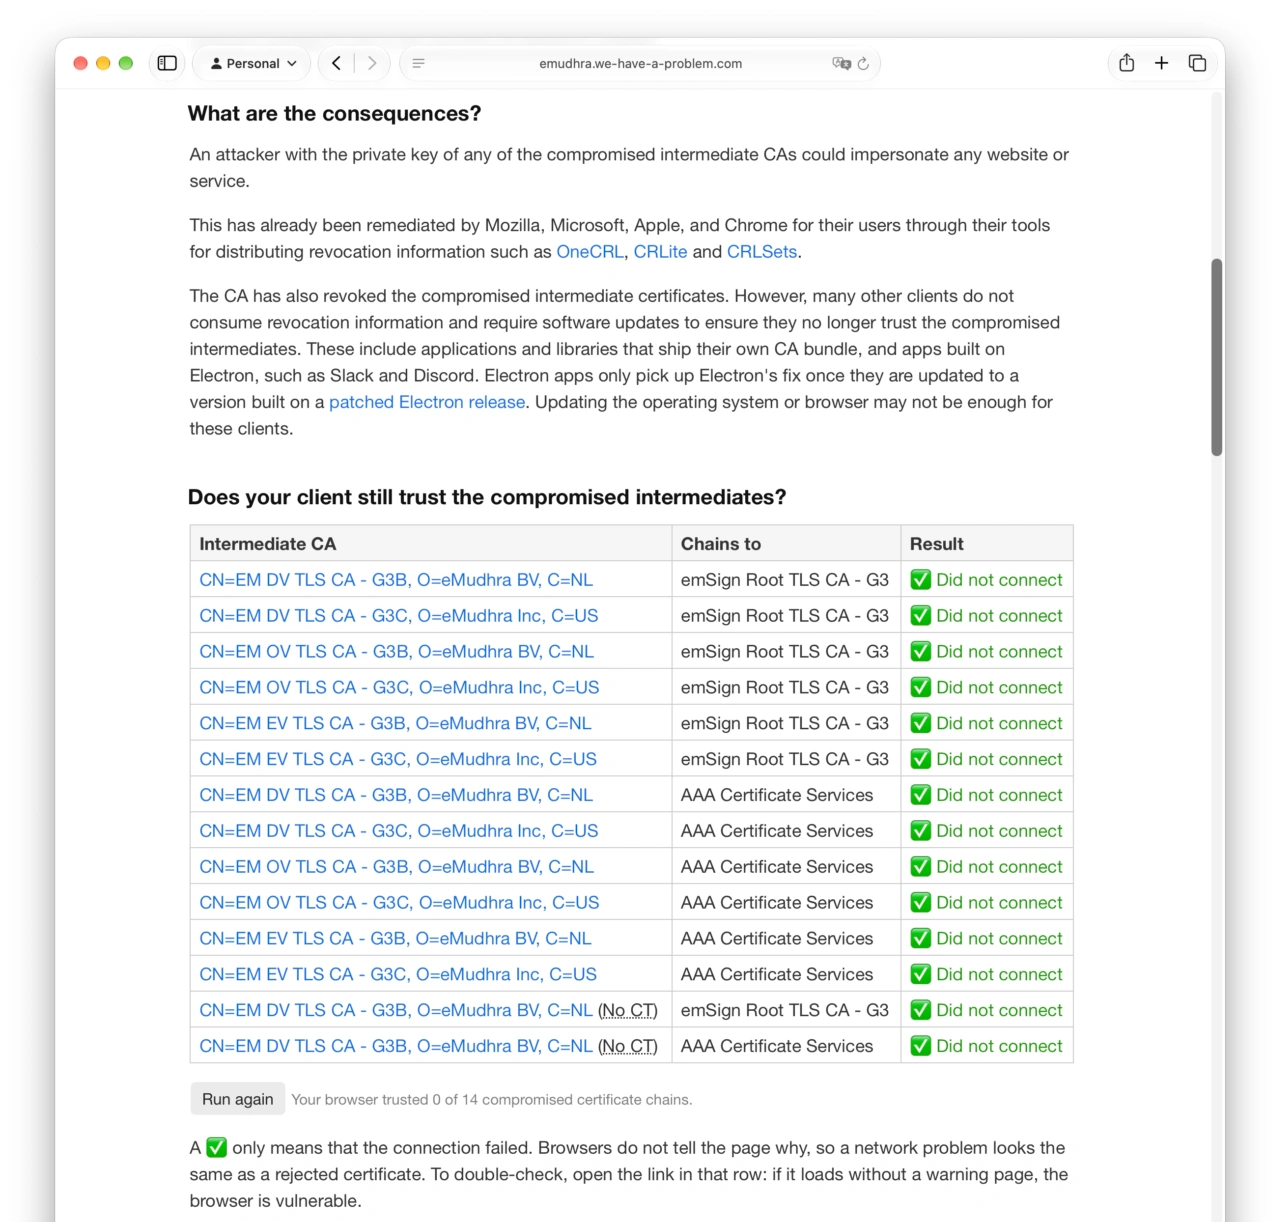The height and width of the screenshot is (1222, 1280).
Task: Click the page's vertical scrollbar thumb
Action: pos(1216,357)
